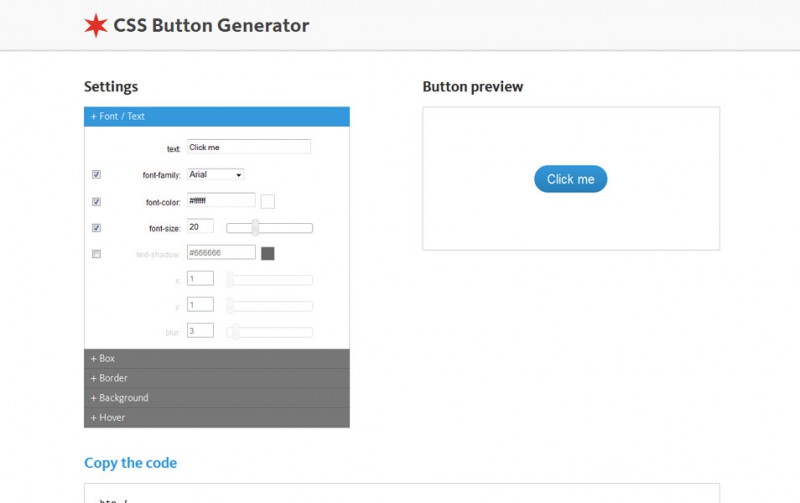Toggle the font-family checkbox
The height and width of the screenshot is (503, 800).
coord(96,174)
